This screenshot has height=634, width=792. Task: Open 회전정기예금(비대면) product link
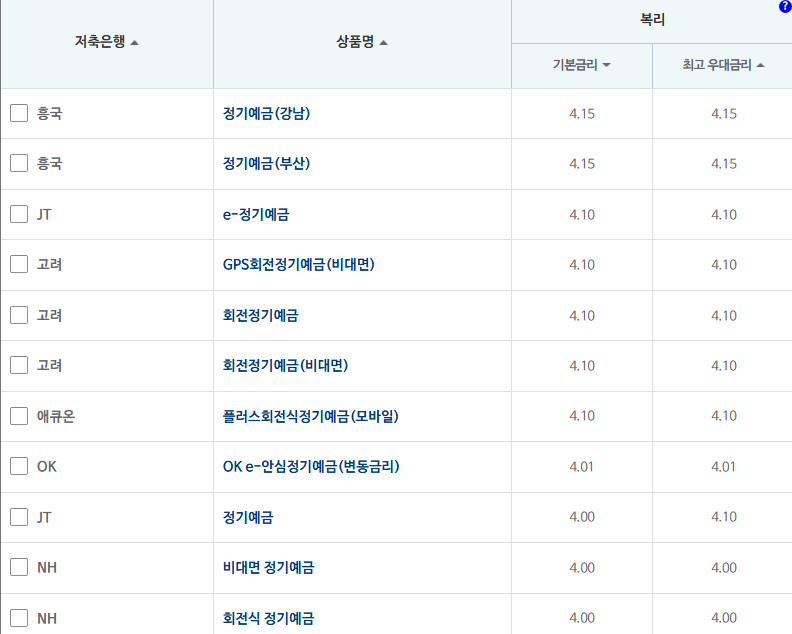285,365
